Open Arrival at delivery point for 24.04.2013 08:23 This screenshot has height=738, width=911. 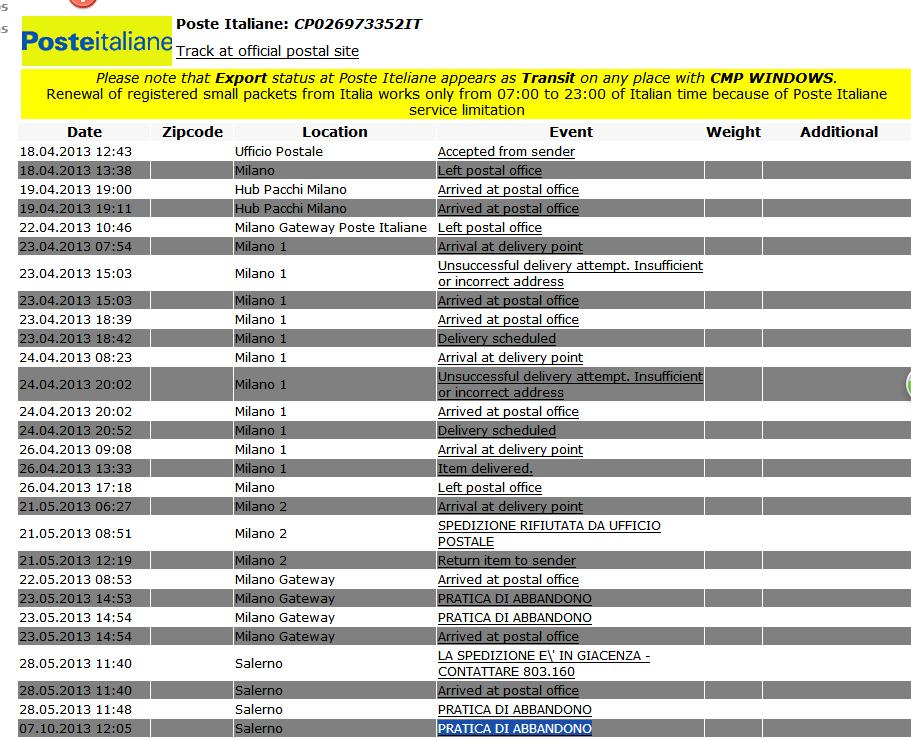pos(510,357)
